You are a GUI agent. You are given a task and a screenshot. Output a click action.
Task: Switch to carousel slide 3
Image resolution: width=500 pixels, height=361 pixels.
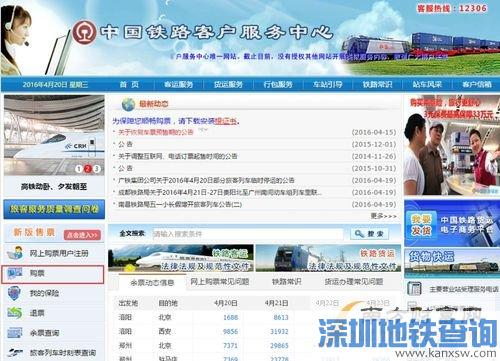pos(97,169)
